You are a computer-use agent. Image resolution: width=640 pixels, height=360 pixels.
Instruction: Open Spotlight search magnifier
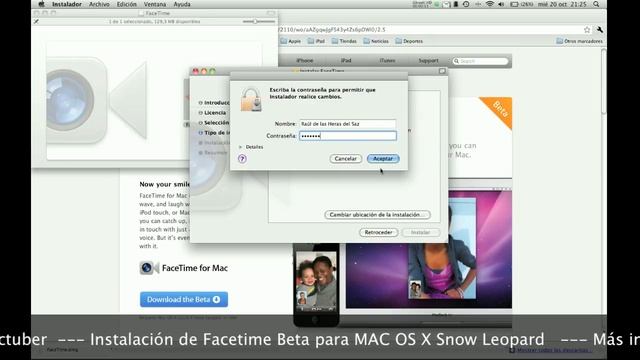tap(596, 4)
